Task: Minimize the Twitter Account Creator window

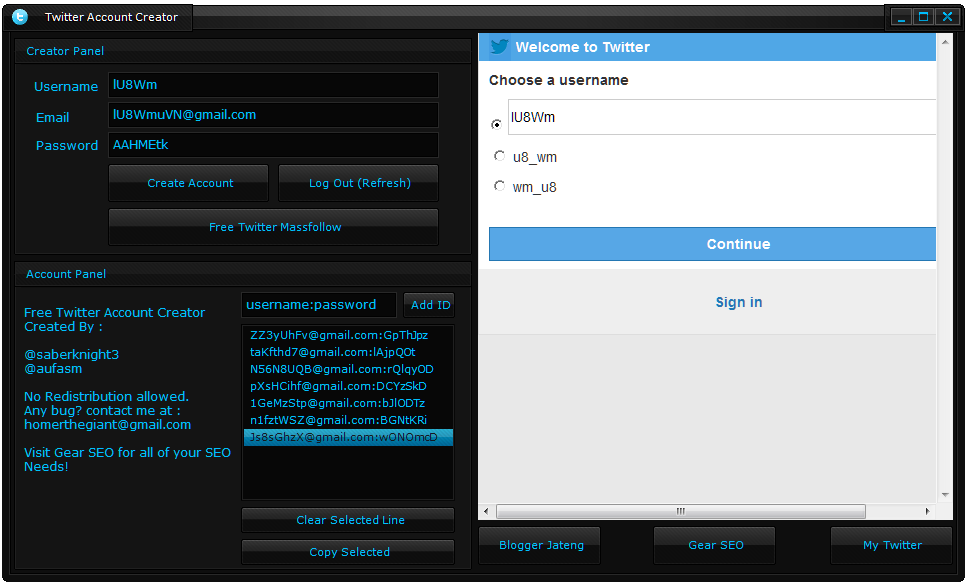Action: [901, 17]
